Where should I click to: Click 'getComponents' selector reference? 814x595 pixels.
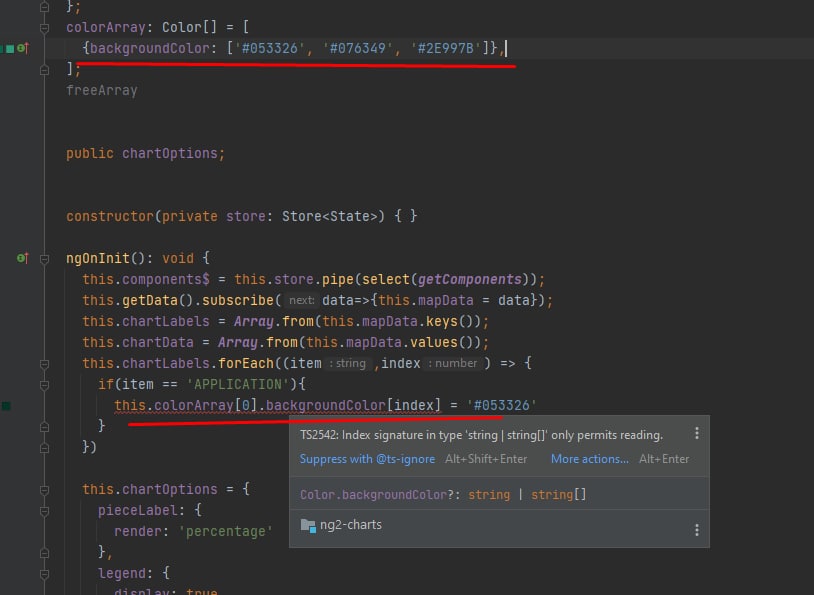click(469, 279)
